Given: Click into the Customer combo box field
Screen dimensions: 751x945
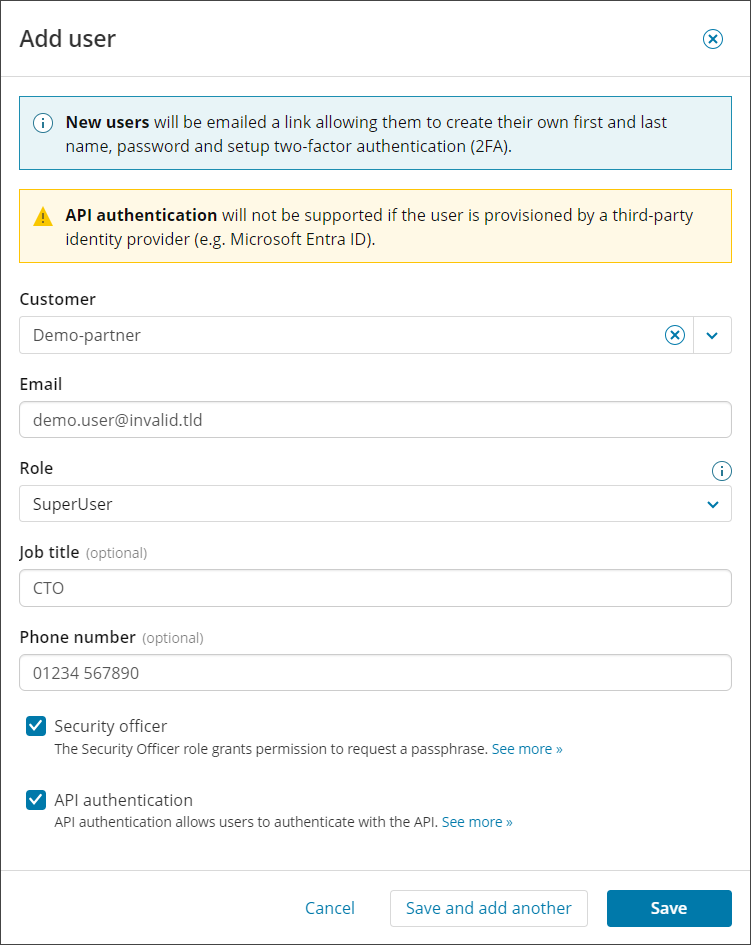Looking at the screenshot, I should [x=340, y=335].
